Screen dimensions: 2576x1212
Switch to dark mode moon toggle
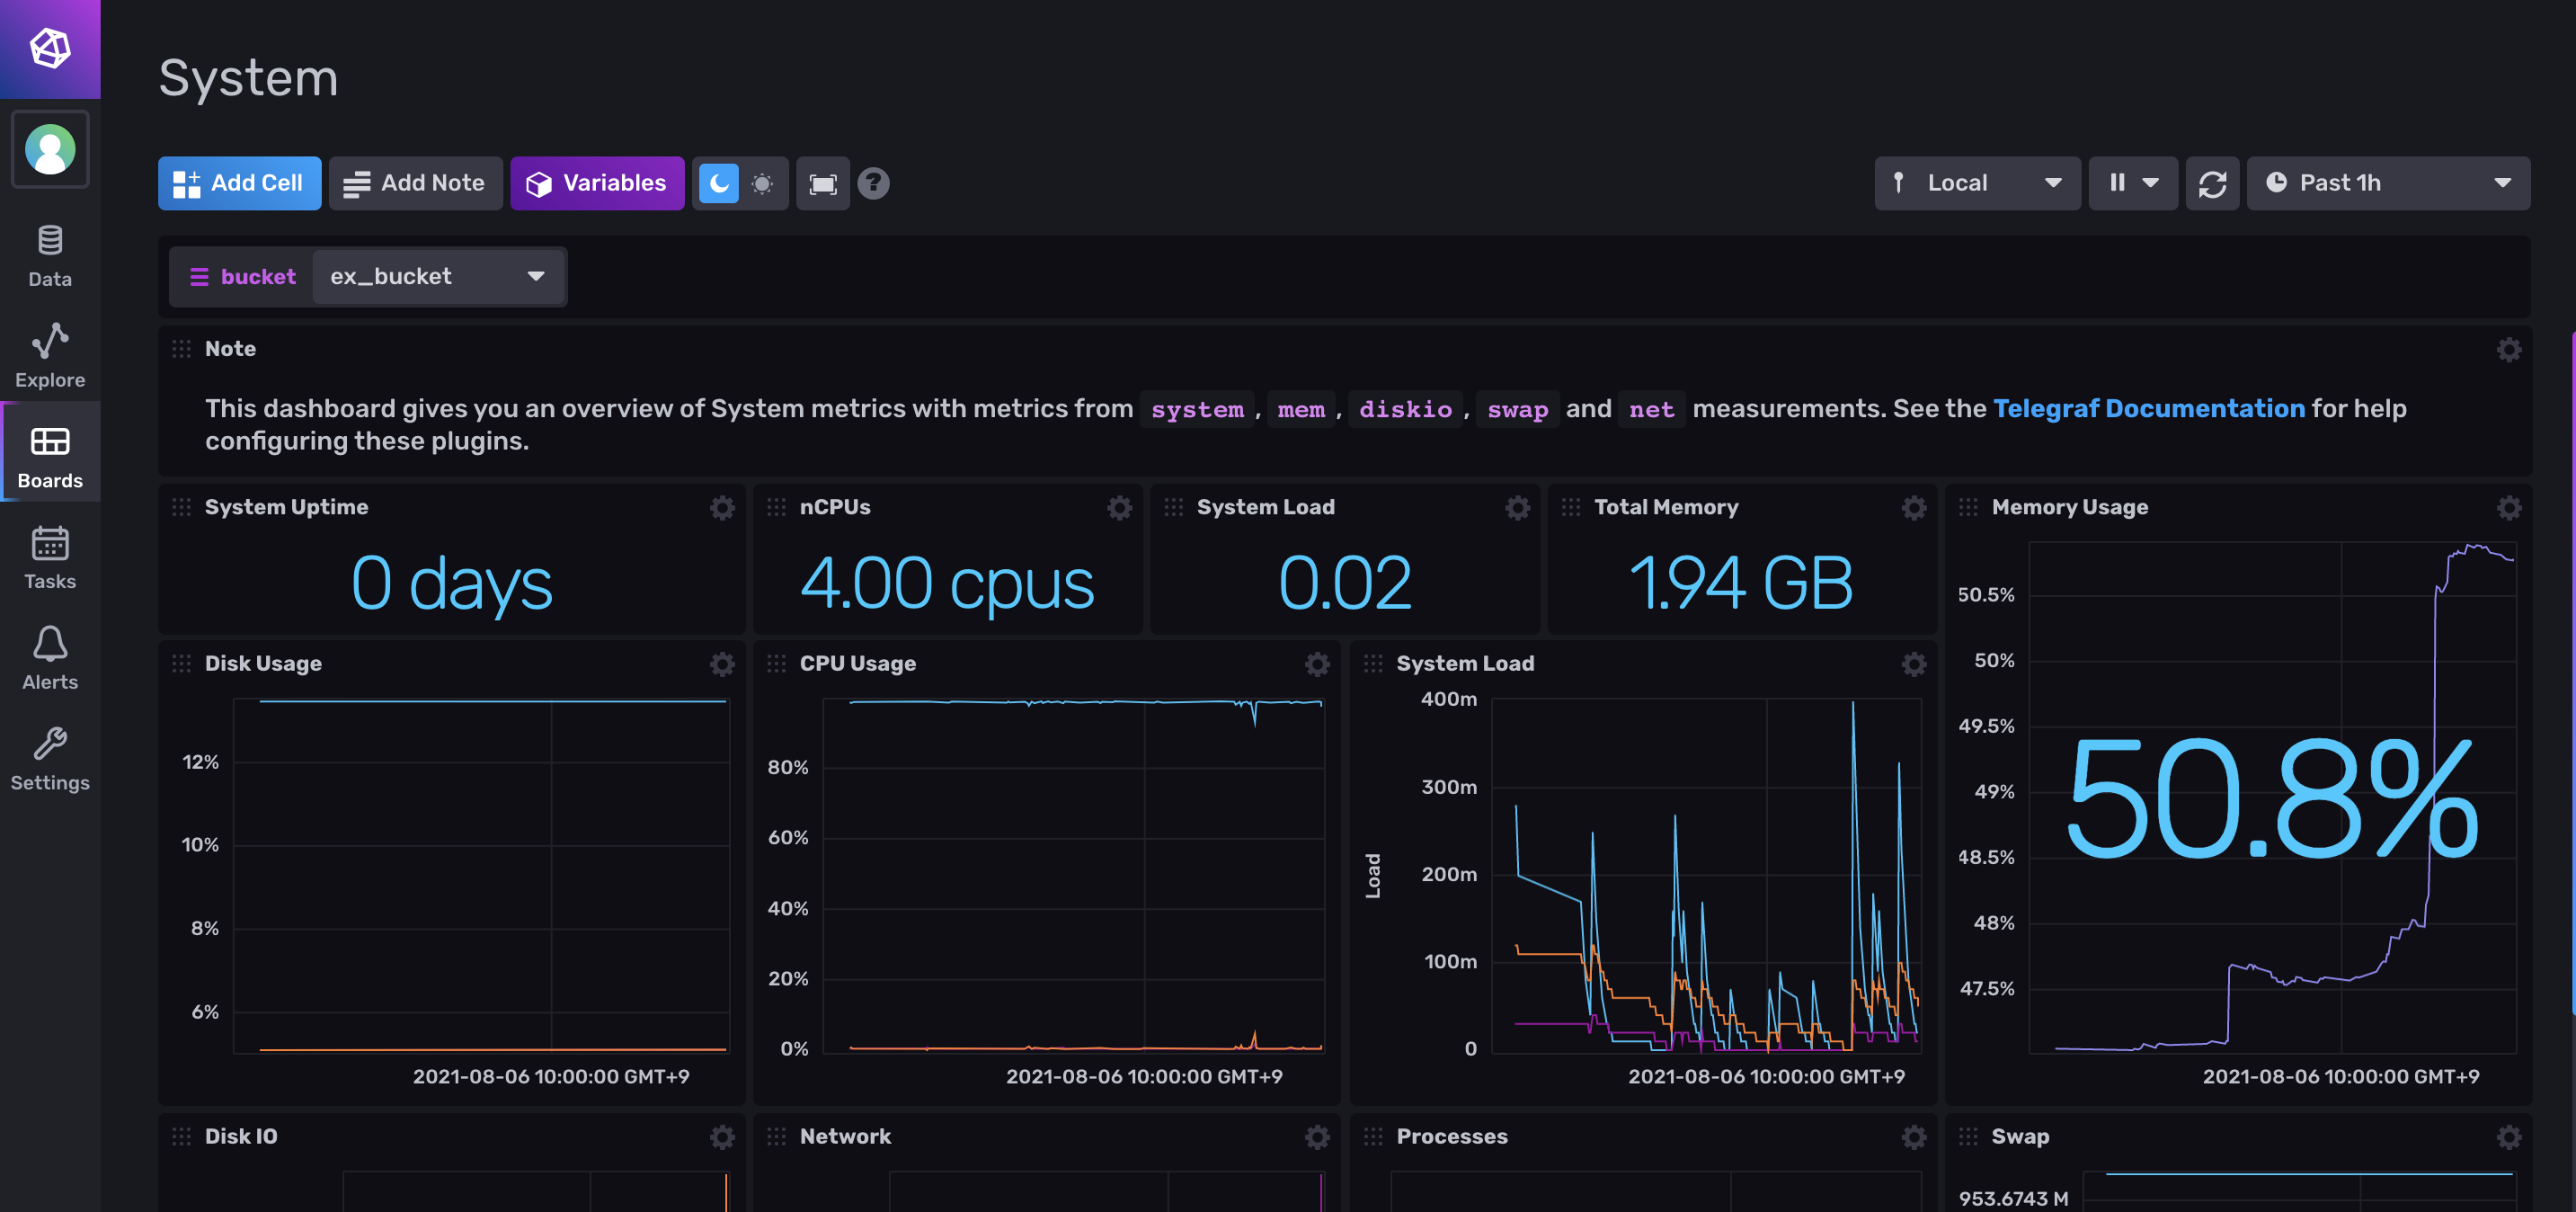(x=718, y=183)
